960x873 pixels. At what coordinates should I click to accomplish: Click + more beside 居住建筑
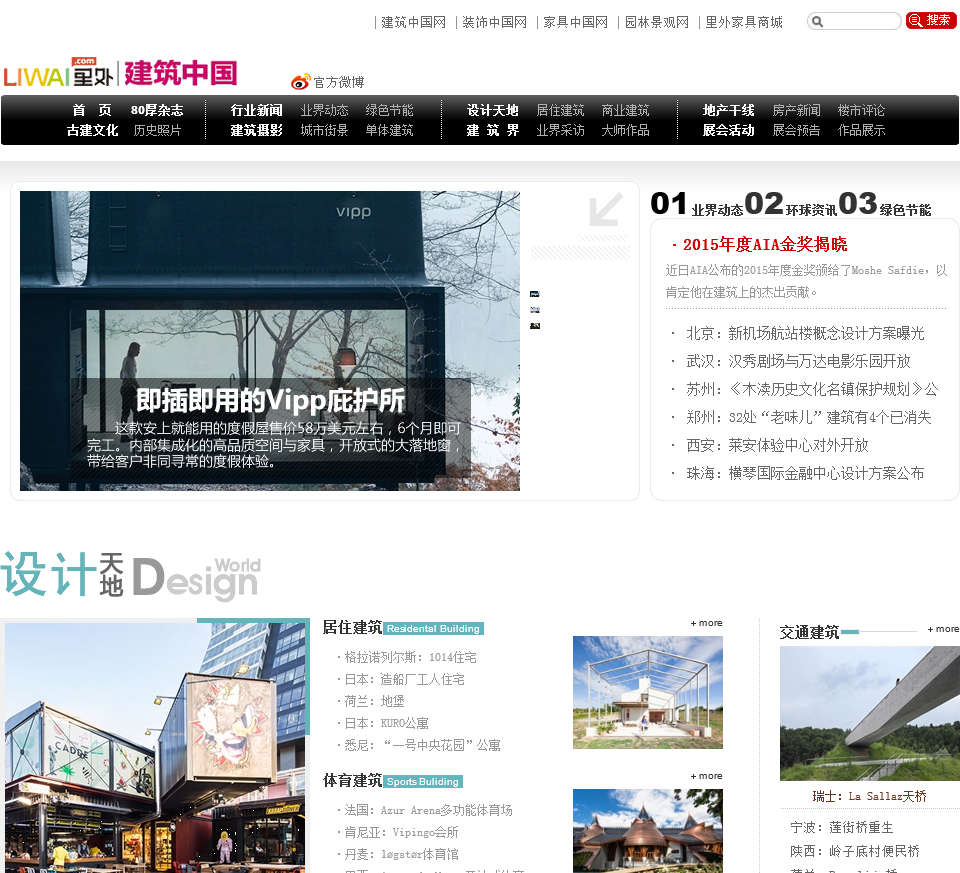[707, 623]
